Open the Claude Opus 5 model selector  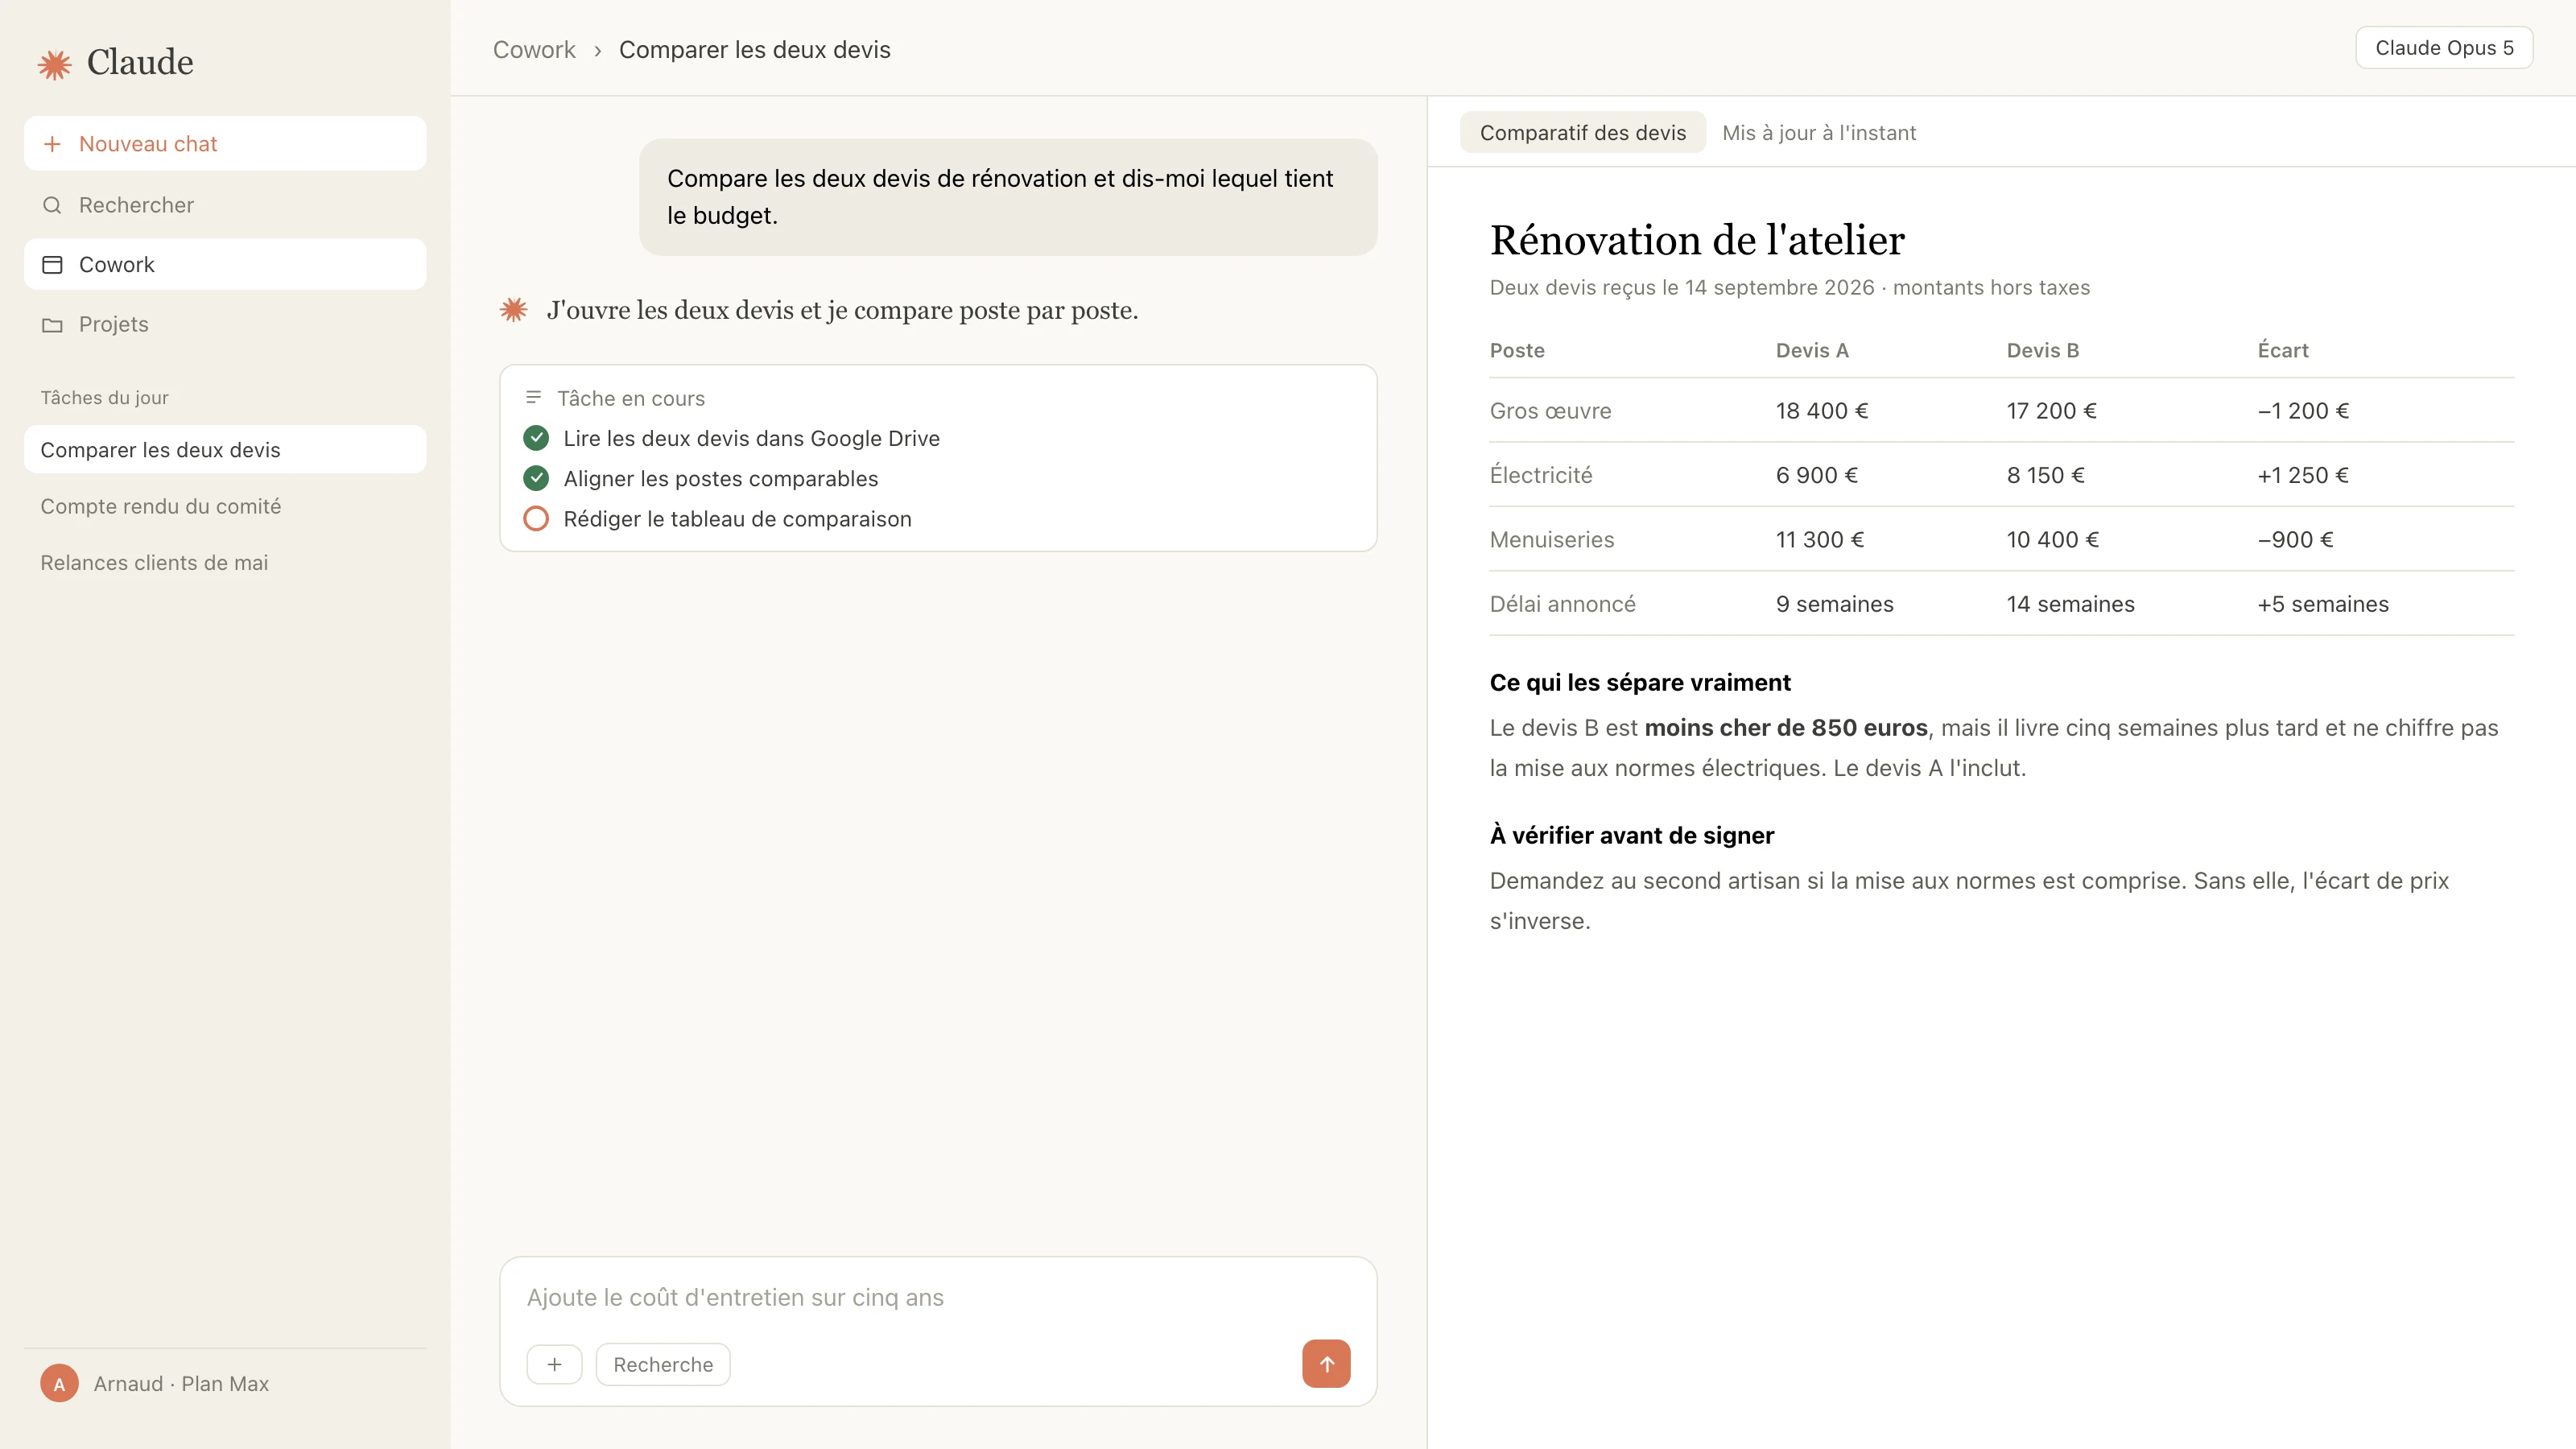(2443, 48)
